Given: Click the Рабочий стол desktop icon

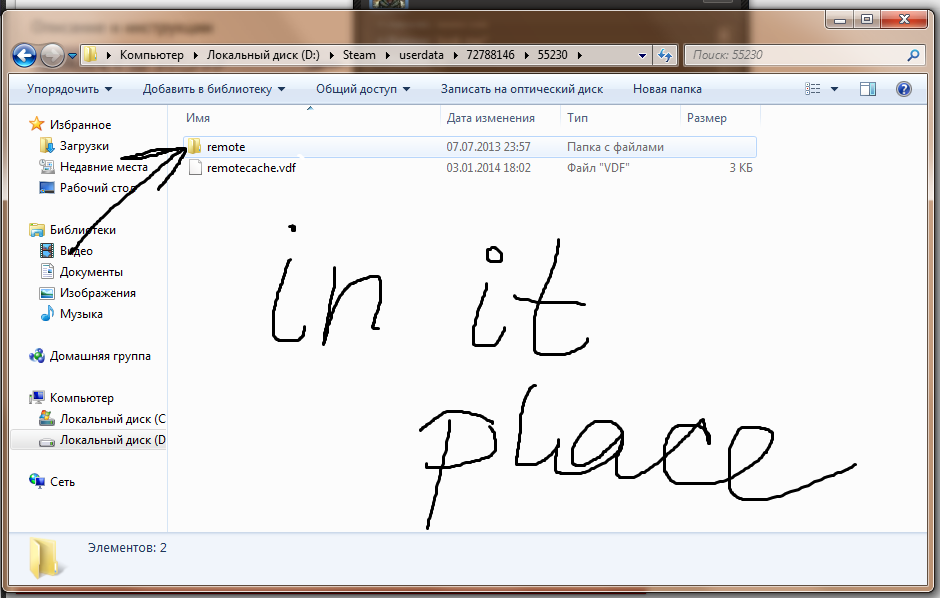Looking at the screenshot, I should click(47, 188).
